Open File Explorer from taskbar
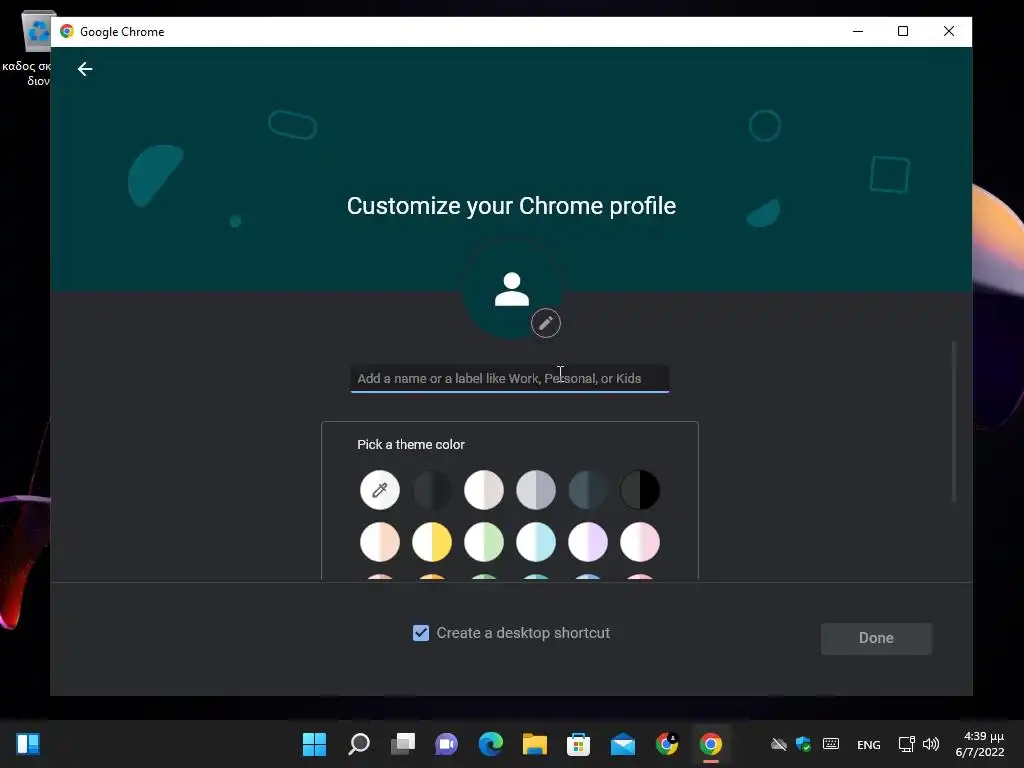 pyautogui.click(x=534, y=744)
